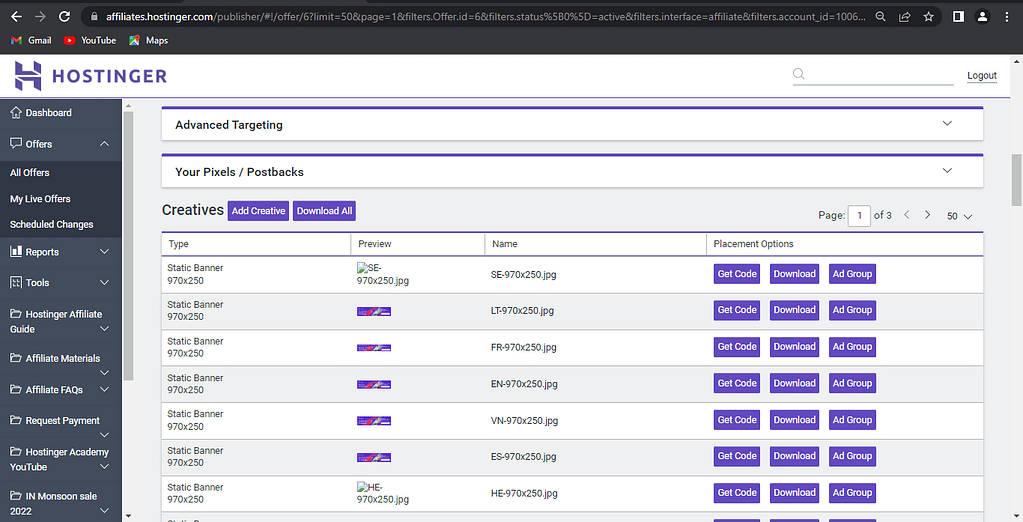Screen dimensions: 1023x522
Task: Click the Add Creative button
Action: point(258,211)
